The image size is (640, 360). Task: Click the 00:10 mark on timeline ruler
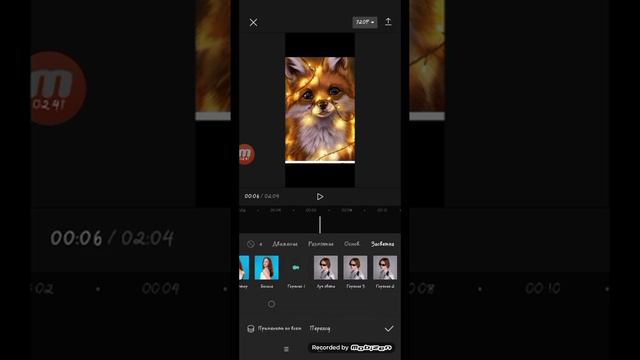pos(382,210)
